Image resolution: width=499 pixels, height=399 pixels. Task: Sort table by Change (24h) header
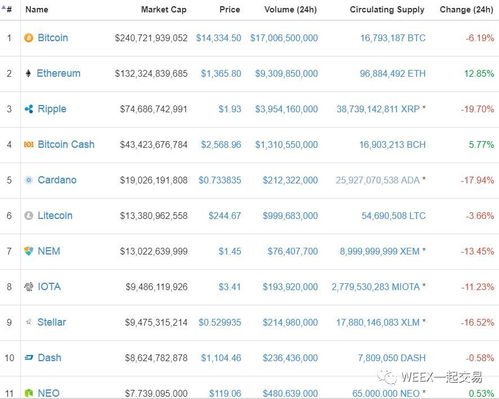pos(466,10)
